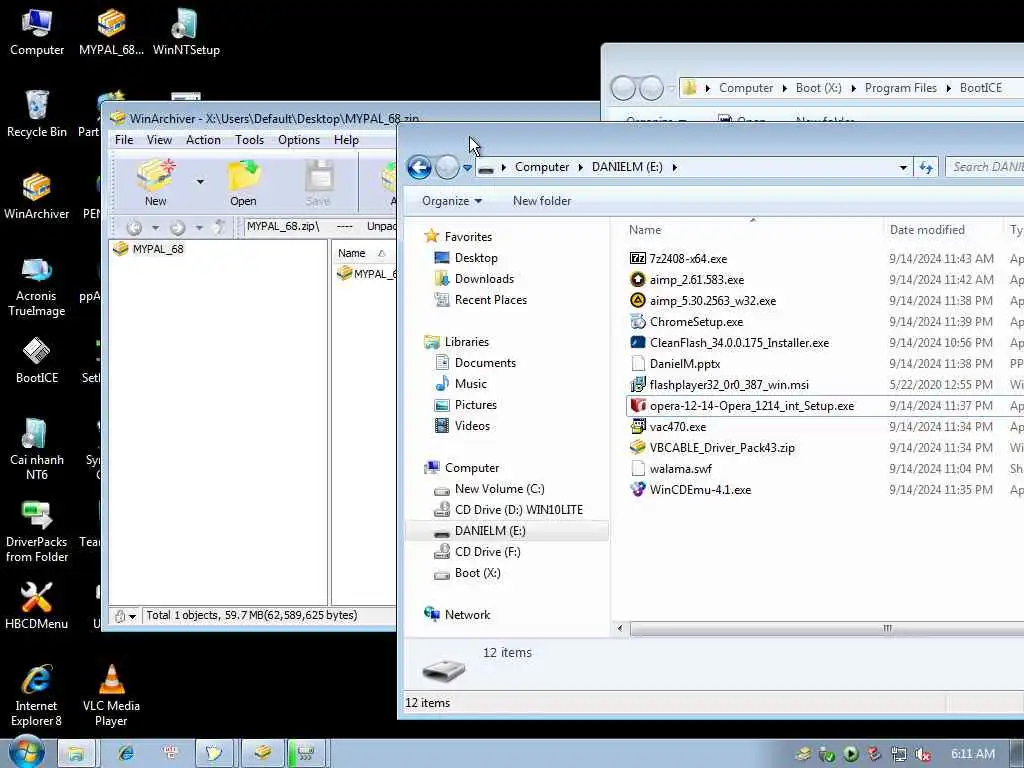Image resolution: width=1024 pixels, height=768 pixels.
Task: Select VBCABLE_Driver_Pack43.zip file
Action: (x=722, y=448)
